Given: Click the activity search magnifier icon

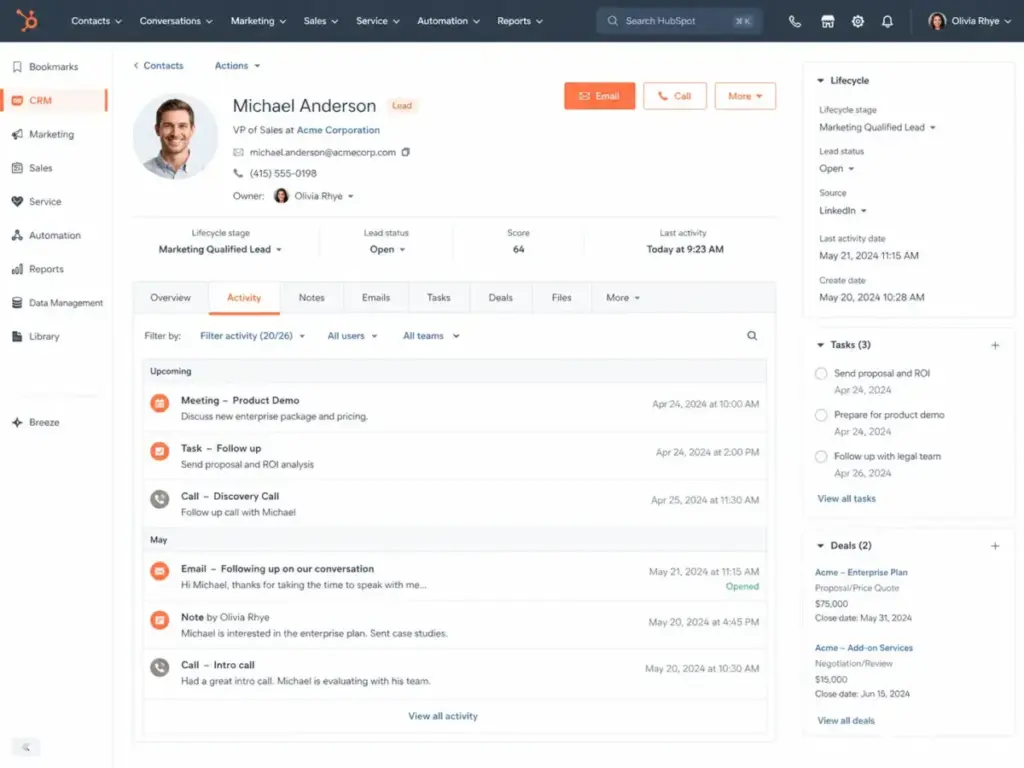Looking at the screenshot, I should [x=752, y=336].
